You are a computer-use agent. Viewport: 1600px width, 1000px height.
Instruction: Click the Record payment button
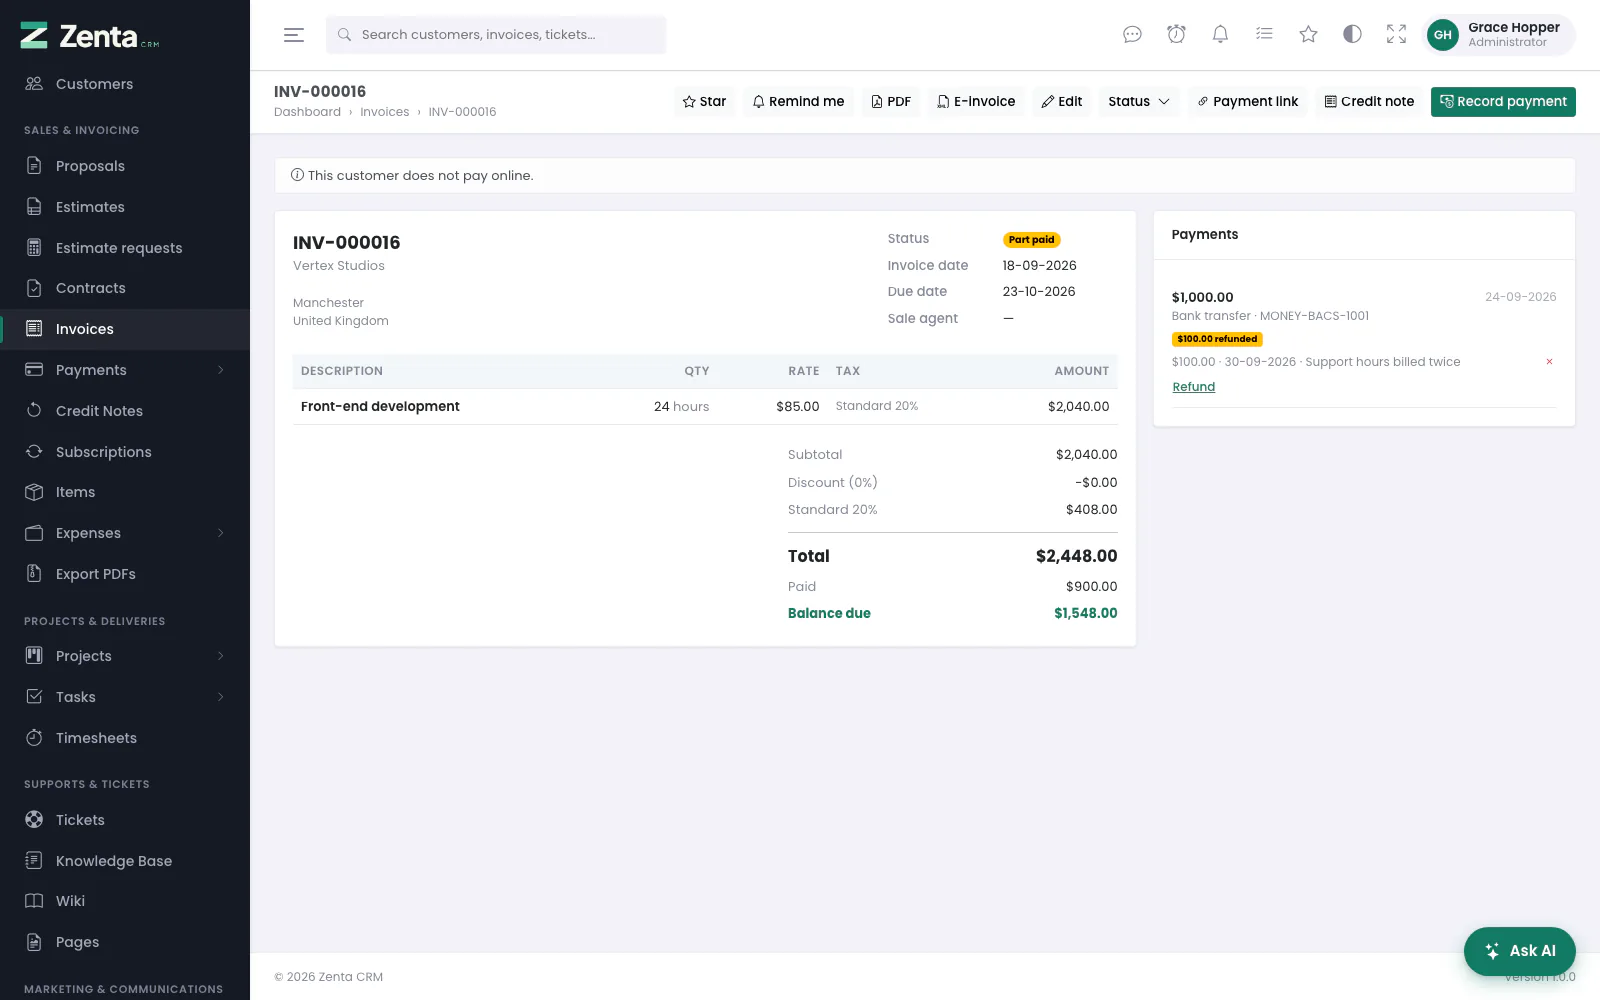pyautogui.click(x=1503, y=102)
